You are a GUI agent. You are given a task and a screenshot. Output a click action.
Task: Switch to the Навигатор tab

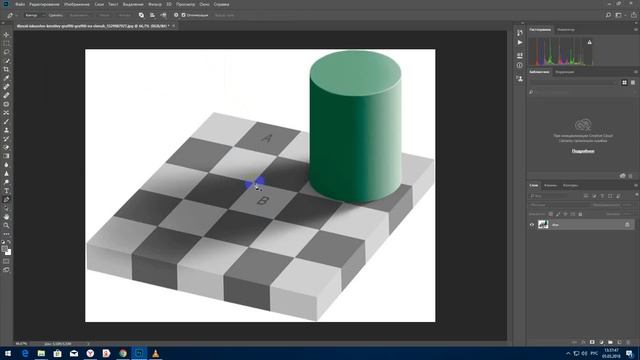566,29
